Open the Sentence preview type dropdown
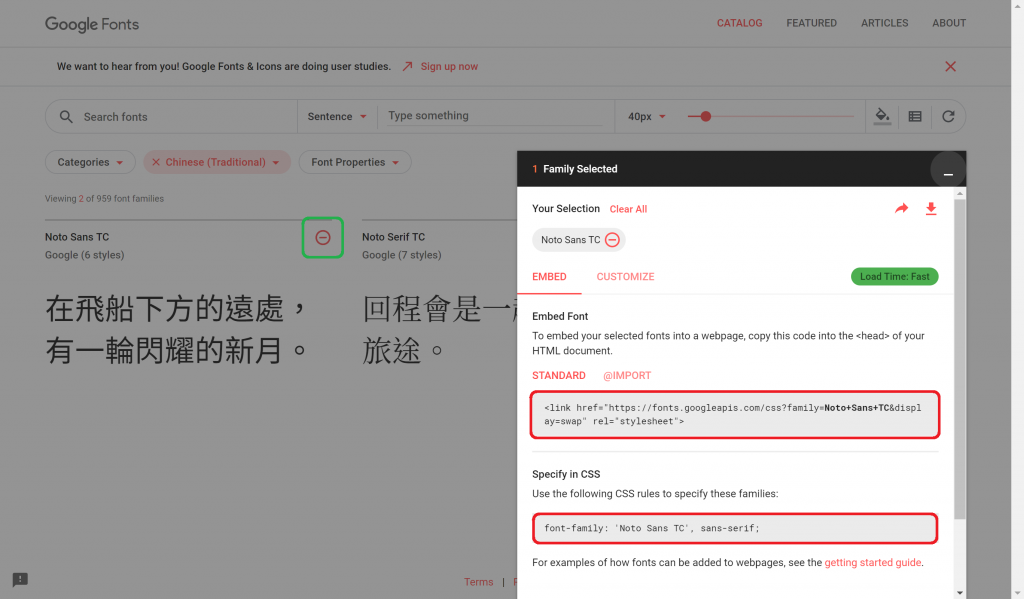The height and width of the screenshot is (599, 1024). tap(337, 116)
